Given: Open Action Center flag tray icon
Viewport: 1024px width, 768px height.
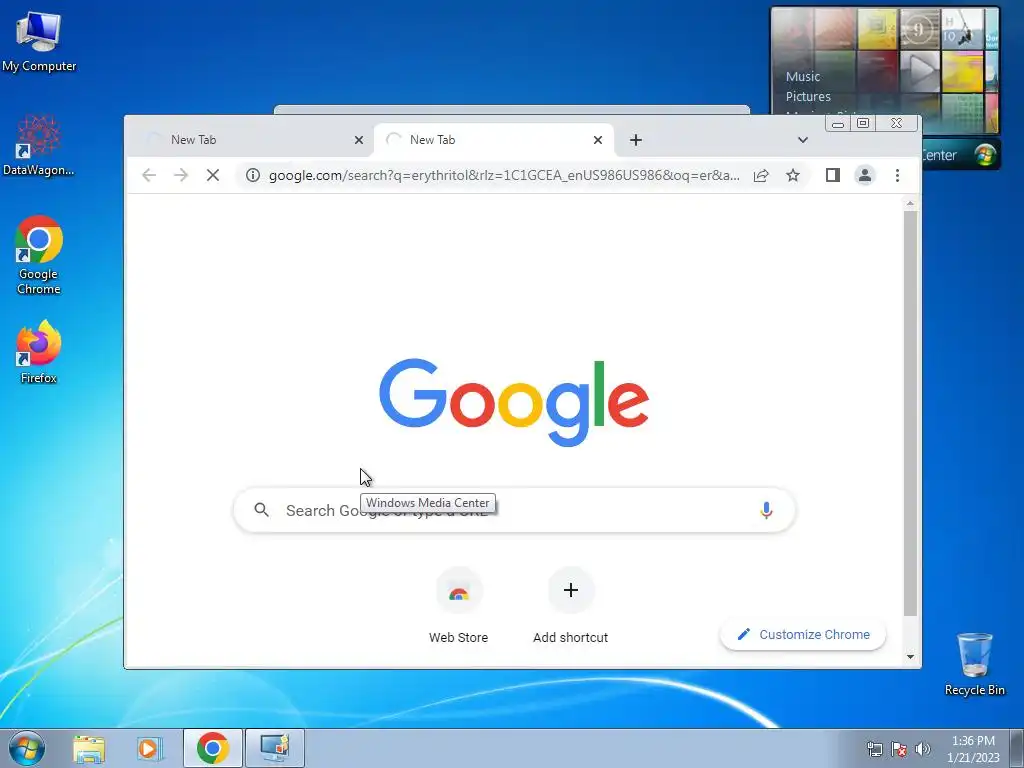Looking at the screenshot, I should click(x=899, y=749).
